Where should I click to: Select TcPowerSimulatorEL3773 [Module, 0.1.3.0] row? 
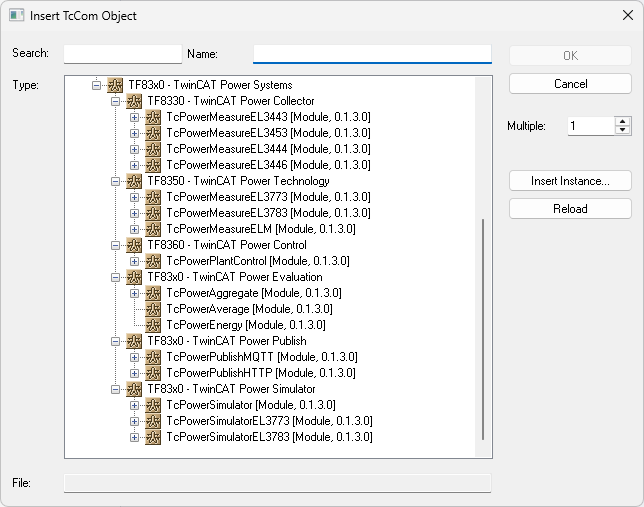[269, 422]
